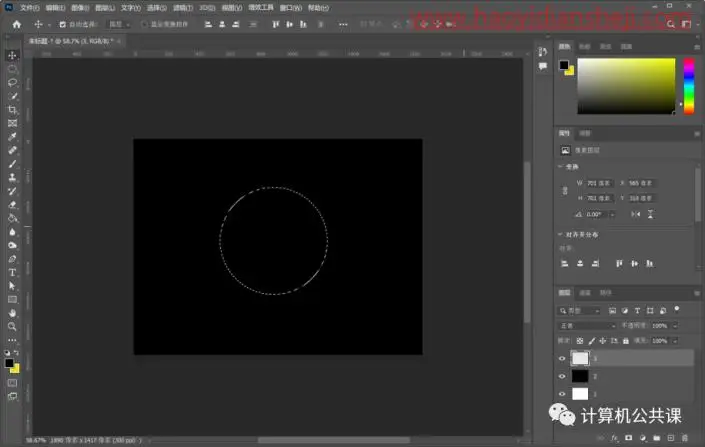Select the Move tool in the toolbox

pos(12,55)
